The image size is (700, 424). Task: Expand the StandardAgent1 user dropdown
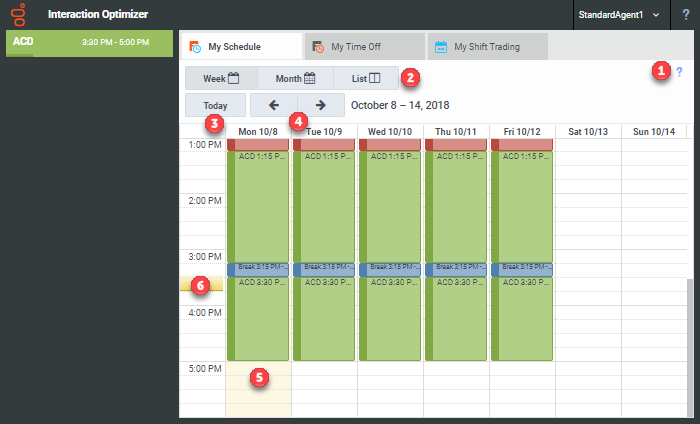[x=618, y=15]
